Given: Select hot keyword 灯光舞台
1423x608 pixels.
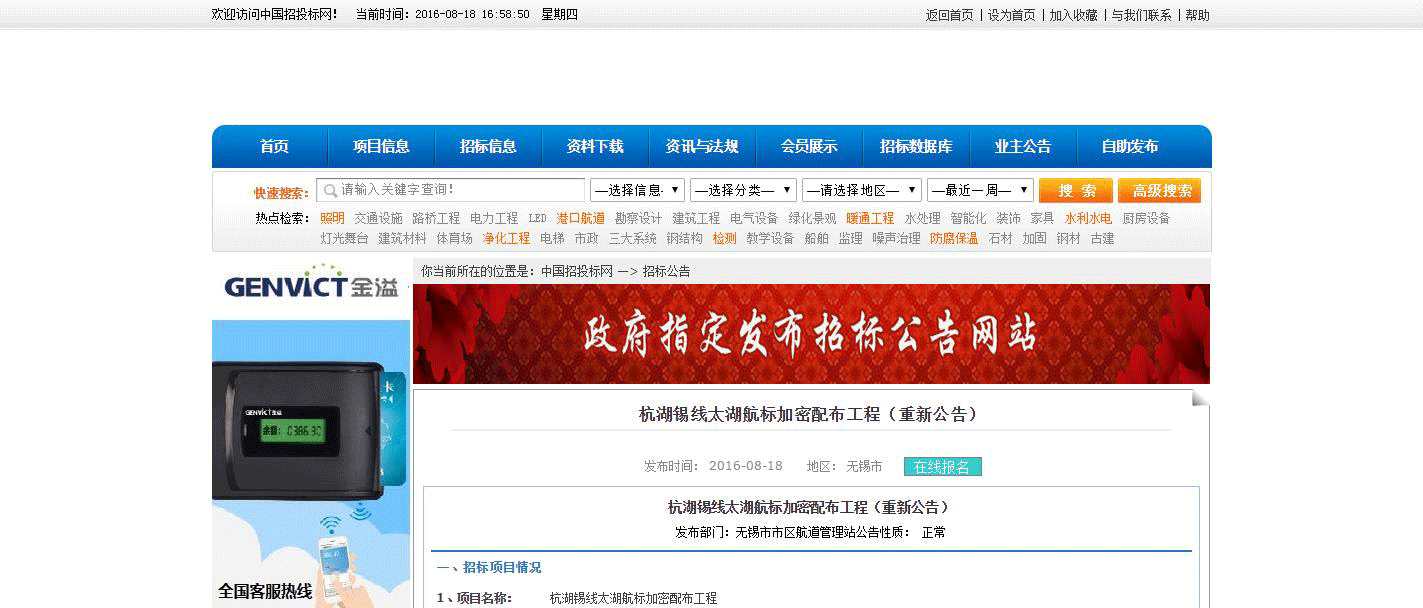Looking at the screenshot, I should click(344, 238).
